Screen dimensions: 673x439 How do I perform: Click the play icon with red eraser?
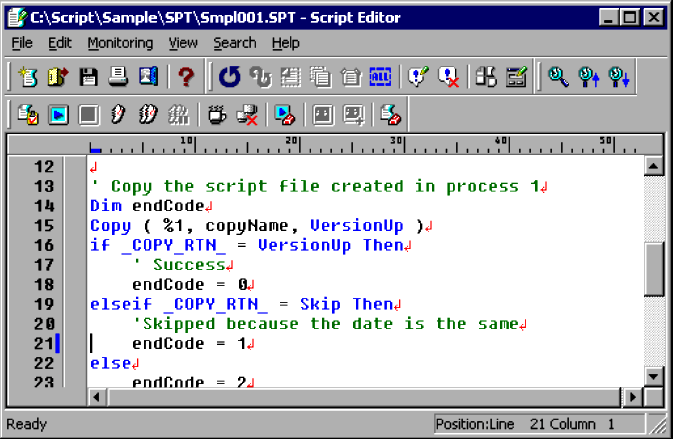point(285,115)
